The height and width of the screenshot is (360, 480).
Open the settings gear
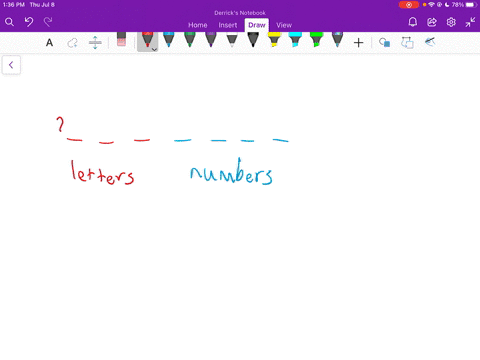pos(451,22)
